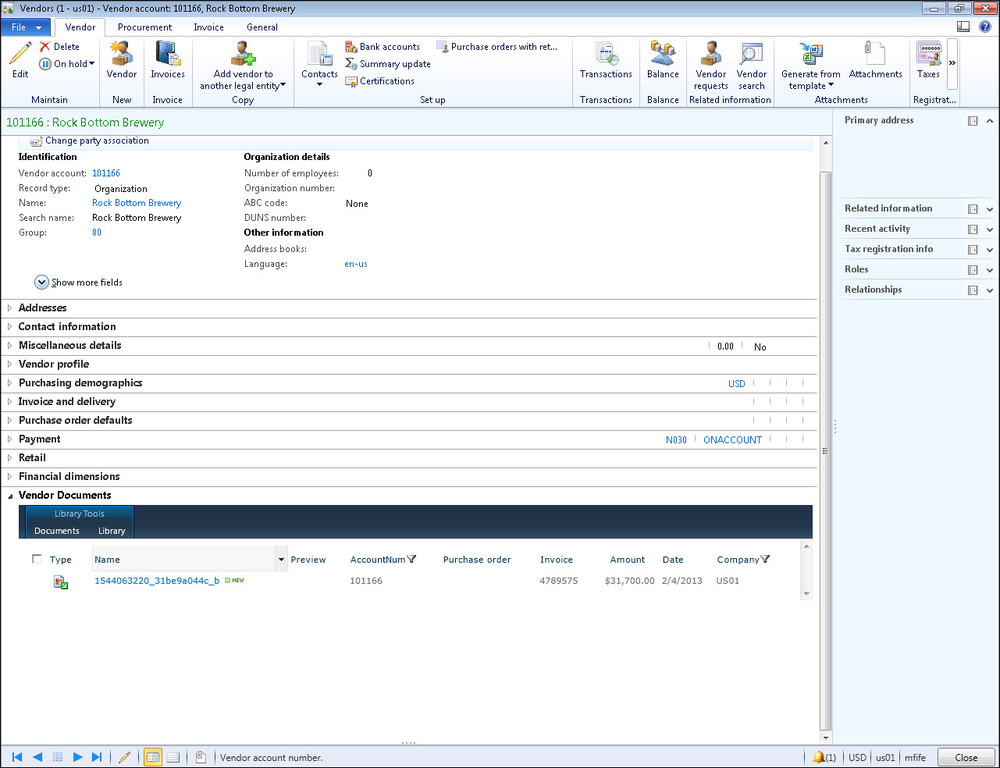
Task: Open vendor group 80 link
Action: pyautogui.click(x=96, y=233)
